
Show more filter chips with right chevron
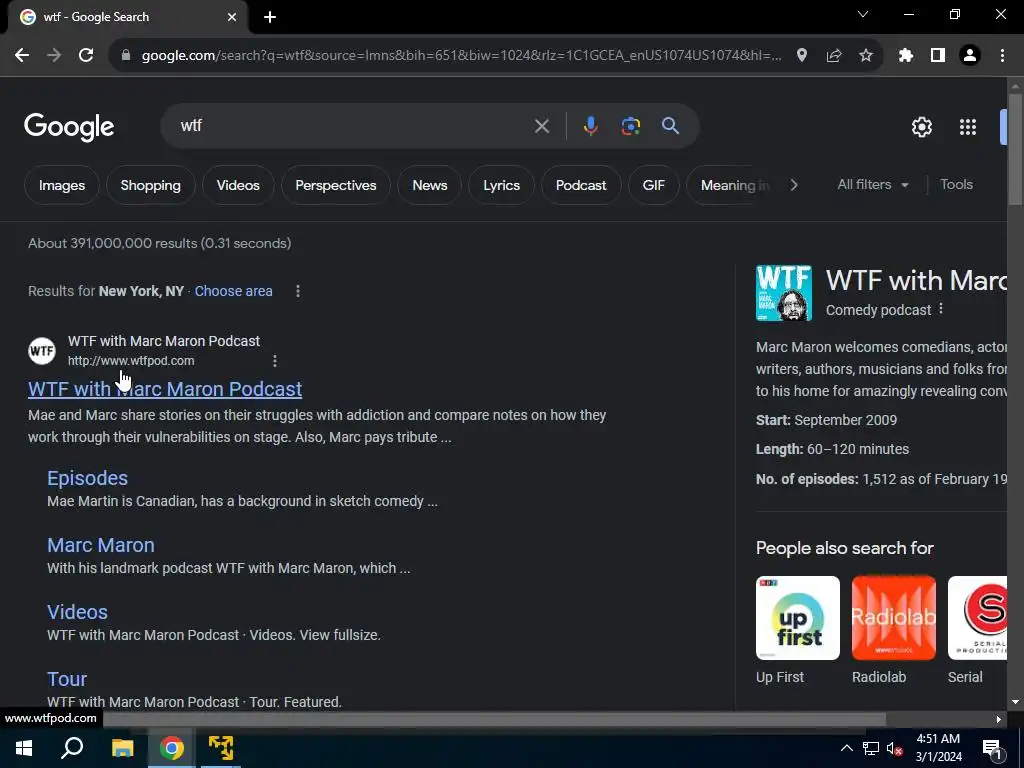(794, 185)
